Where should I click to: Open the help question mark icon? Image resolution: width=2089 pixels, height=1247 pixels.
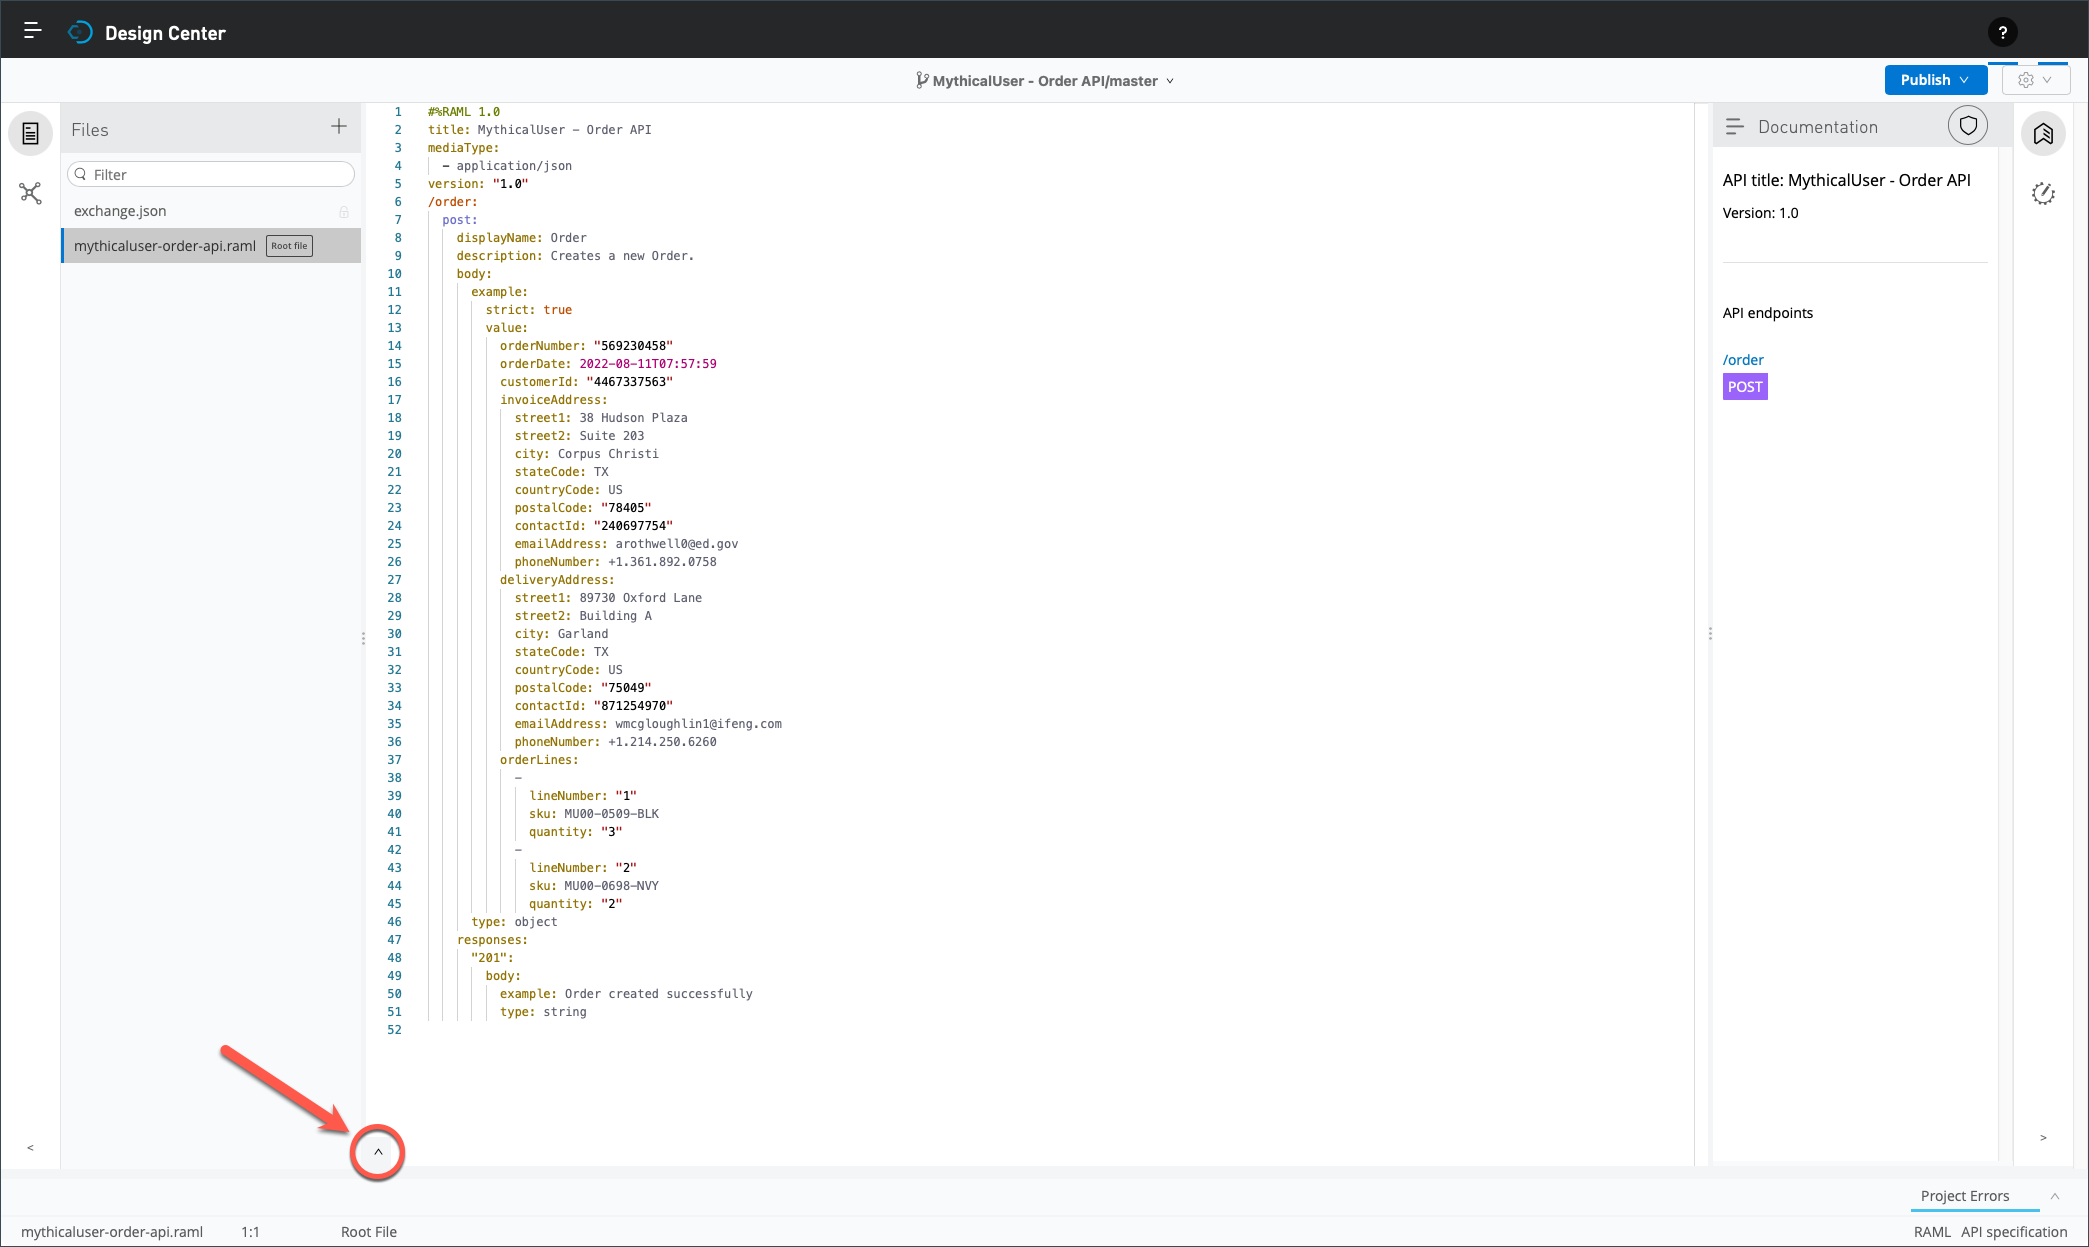2002,32
